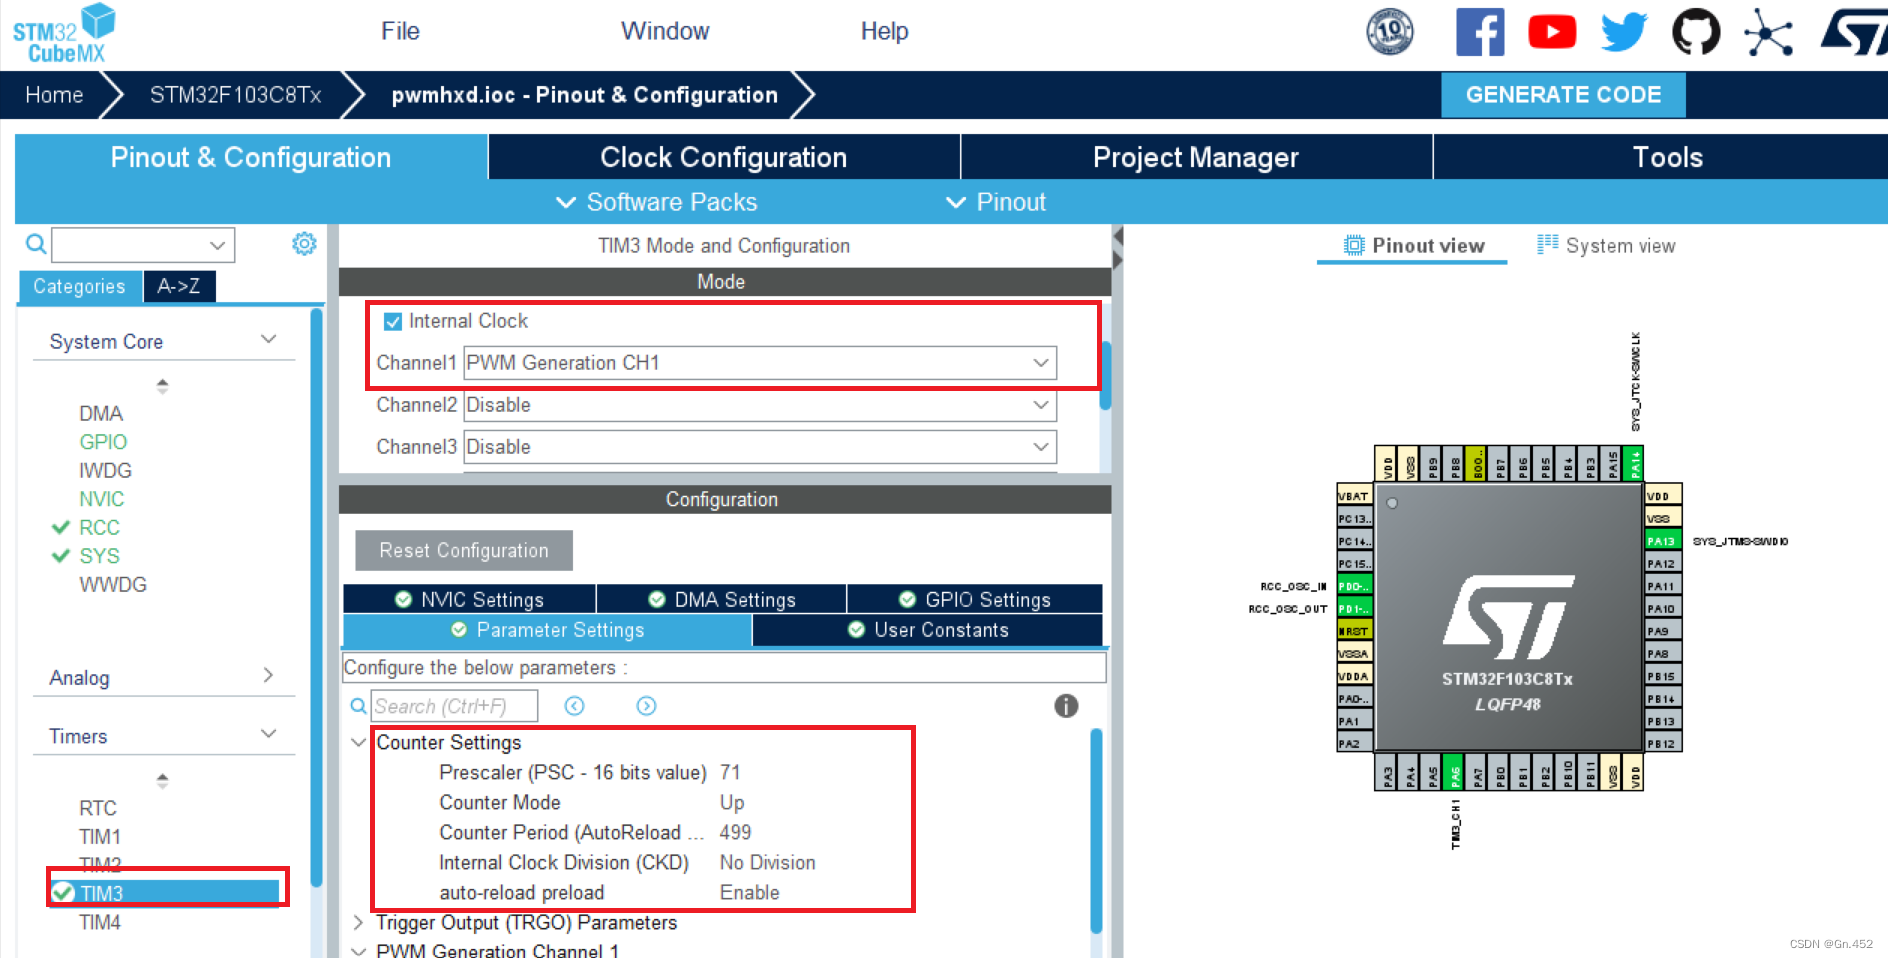Open the Channel1 PWM Generation CH1 dropdown
The image size is (1888, 958).
click(x=760, y=363)
